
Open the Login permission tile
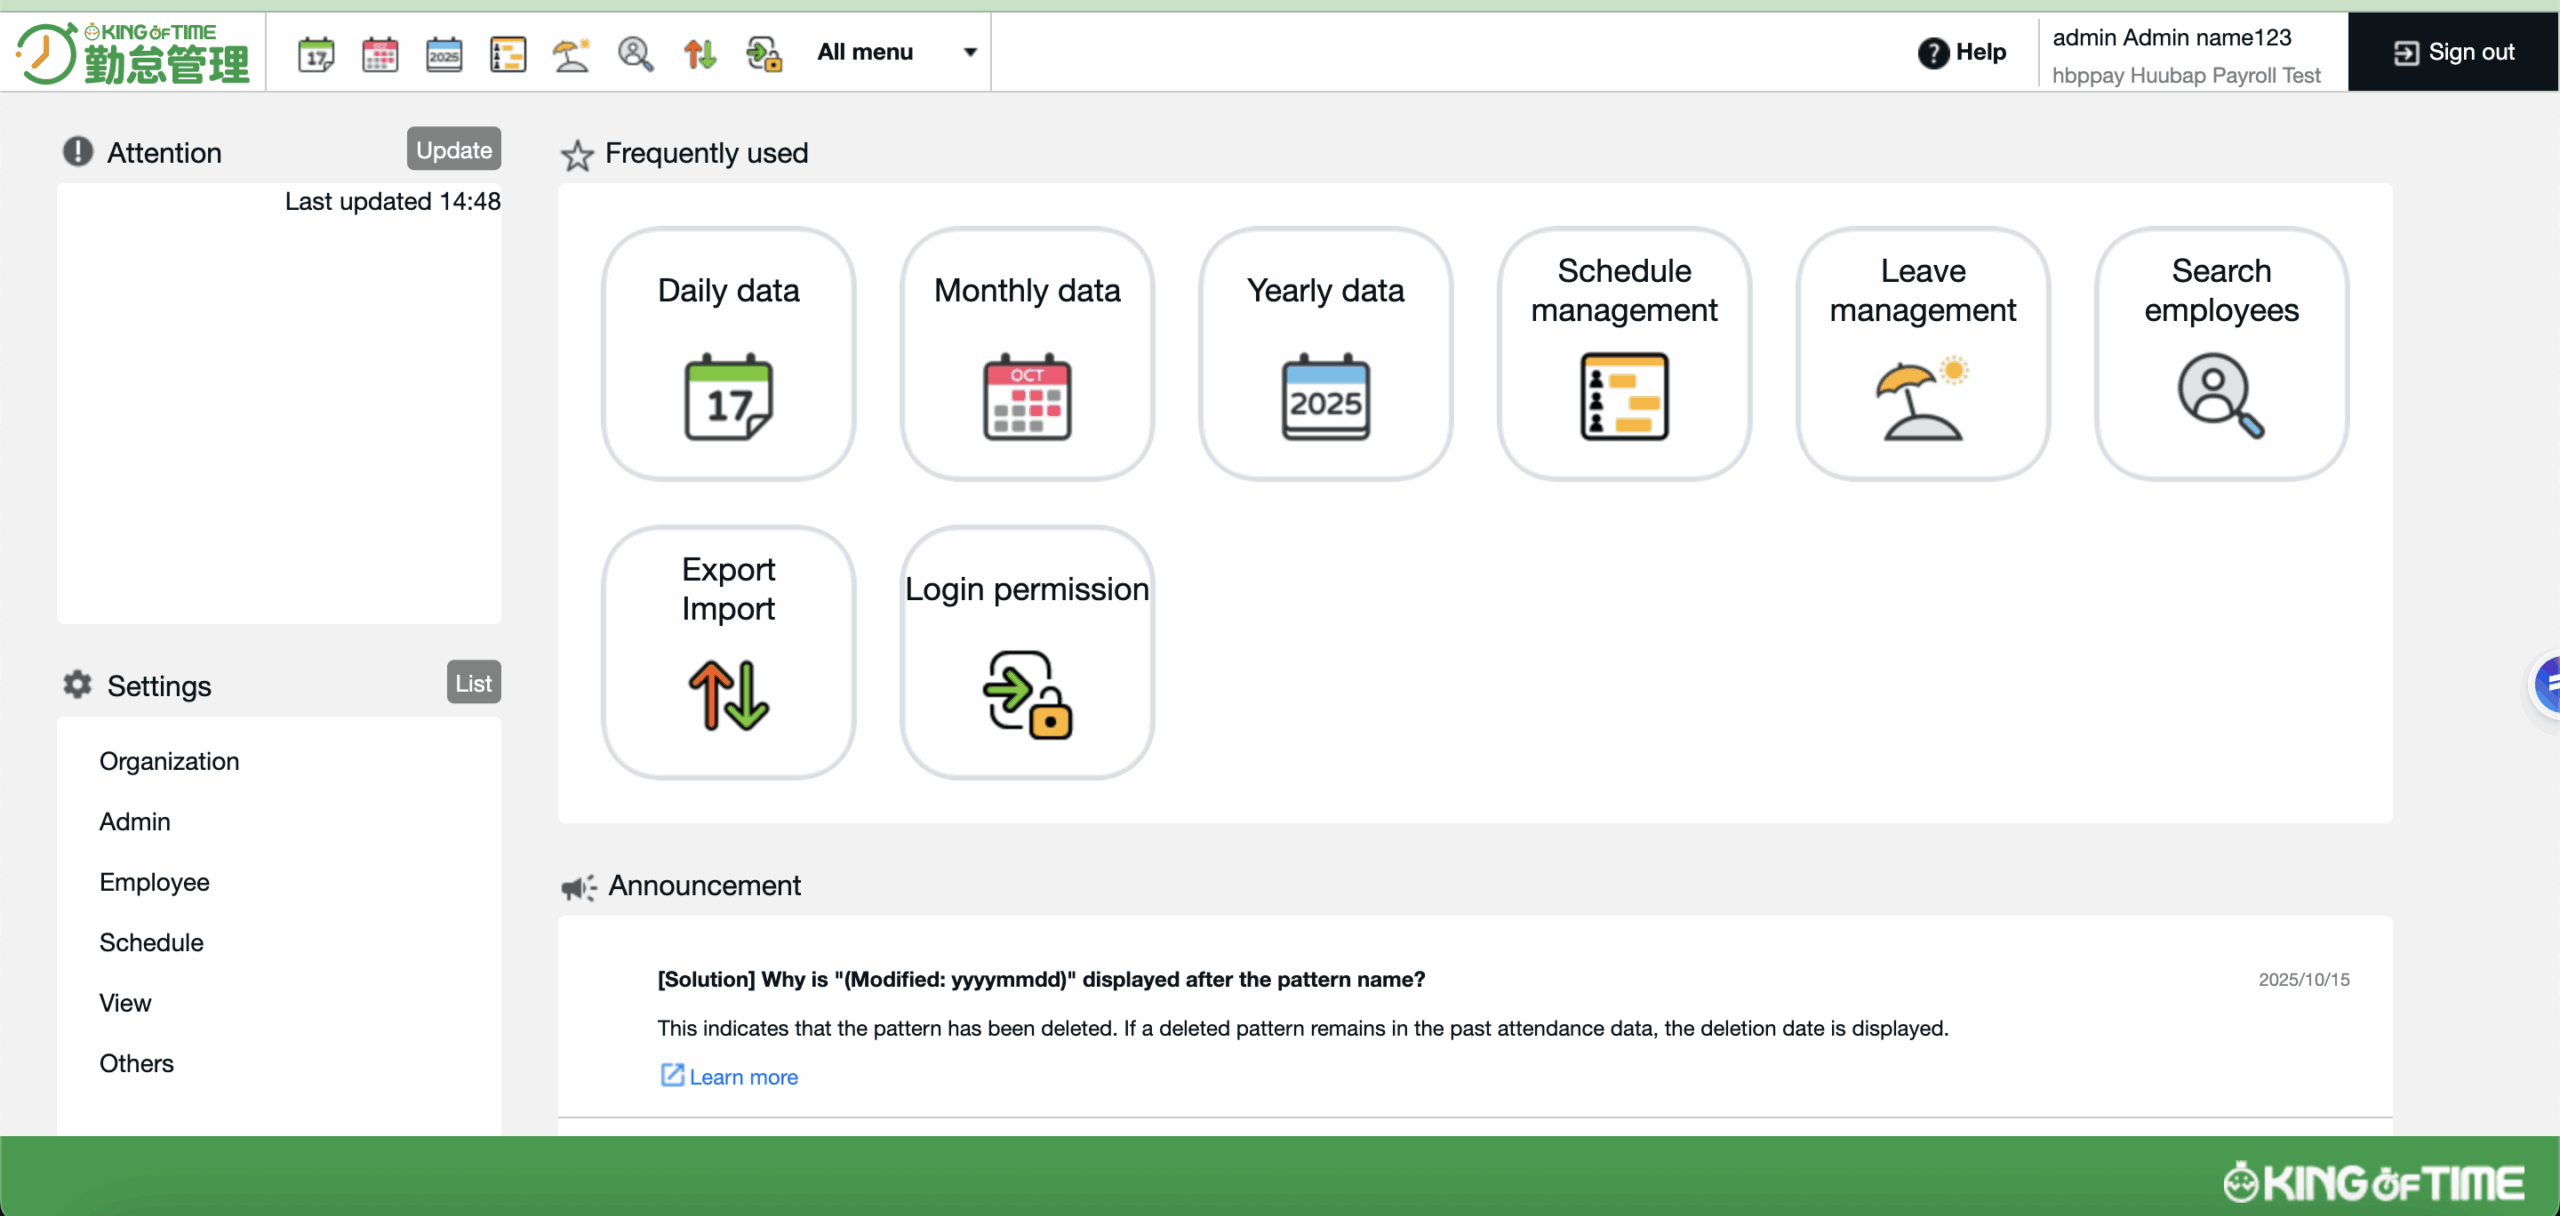[x=1027, y=652]
